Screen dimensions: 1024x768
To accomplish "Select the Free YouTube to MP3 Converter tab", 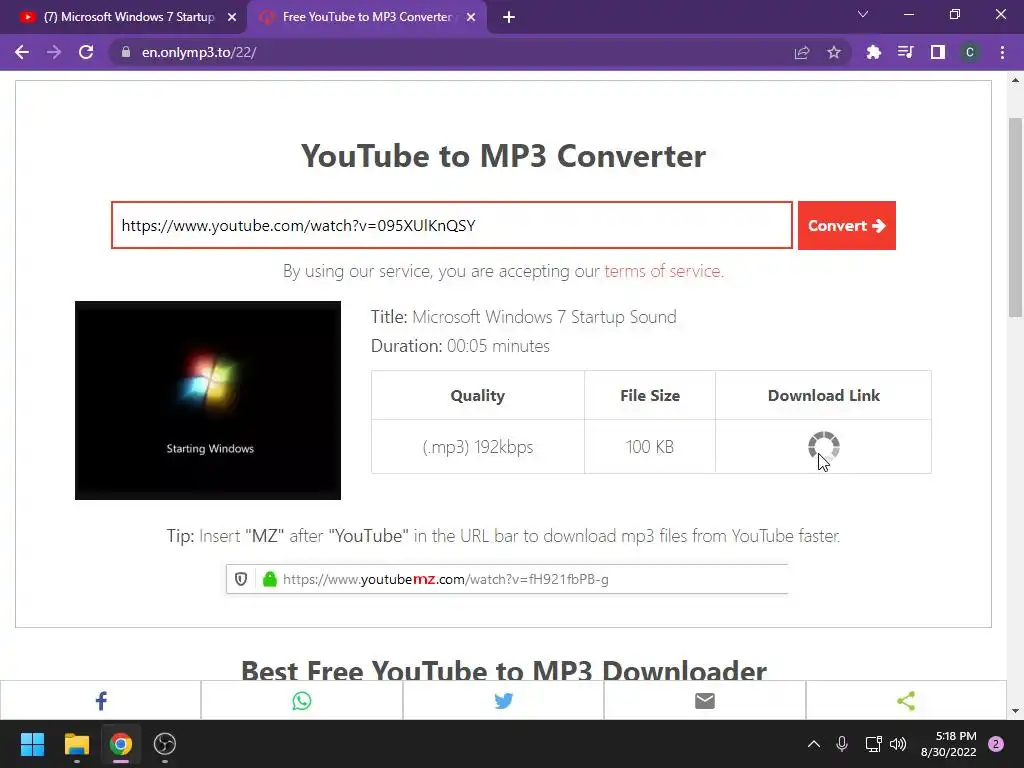I will pyautogui.click(x=366, y=17).
